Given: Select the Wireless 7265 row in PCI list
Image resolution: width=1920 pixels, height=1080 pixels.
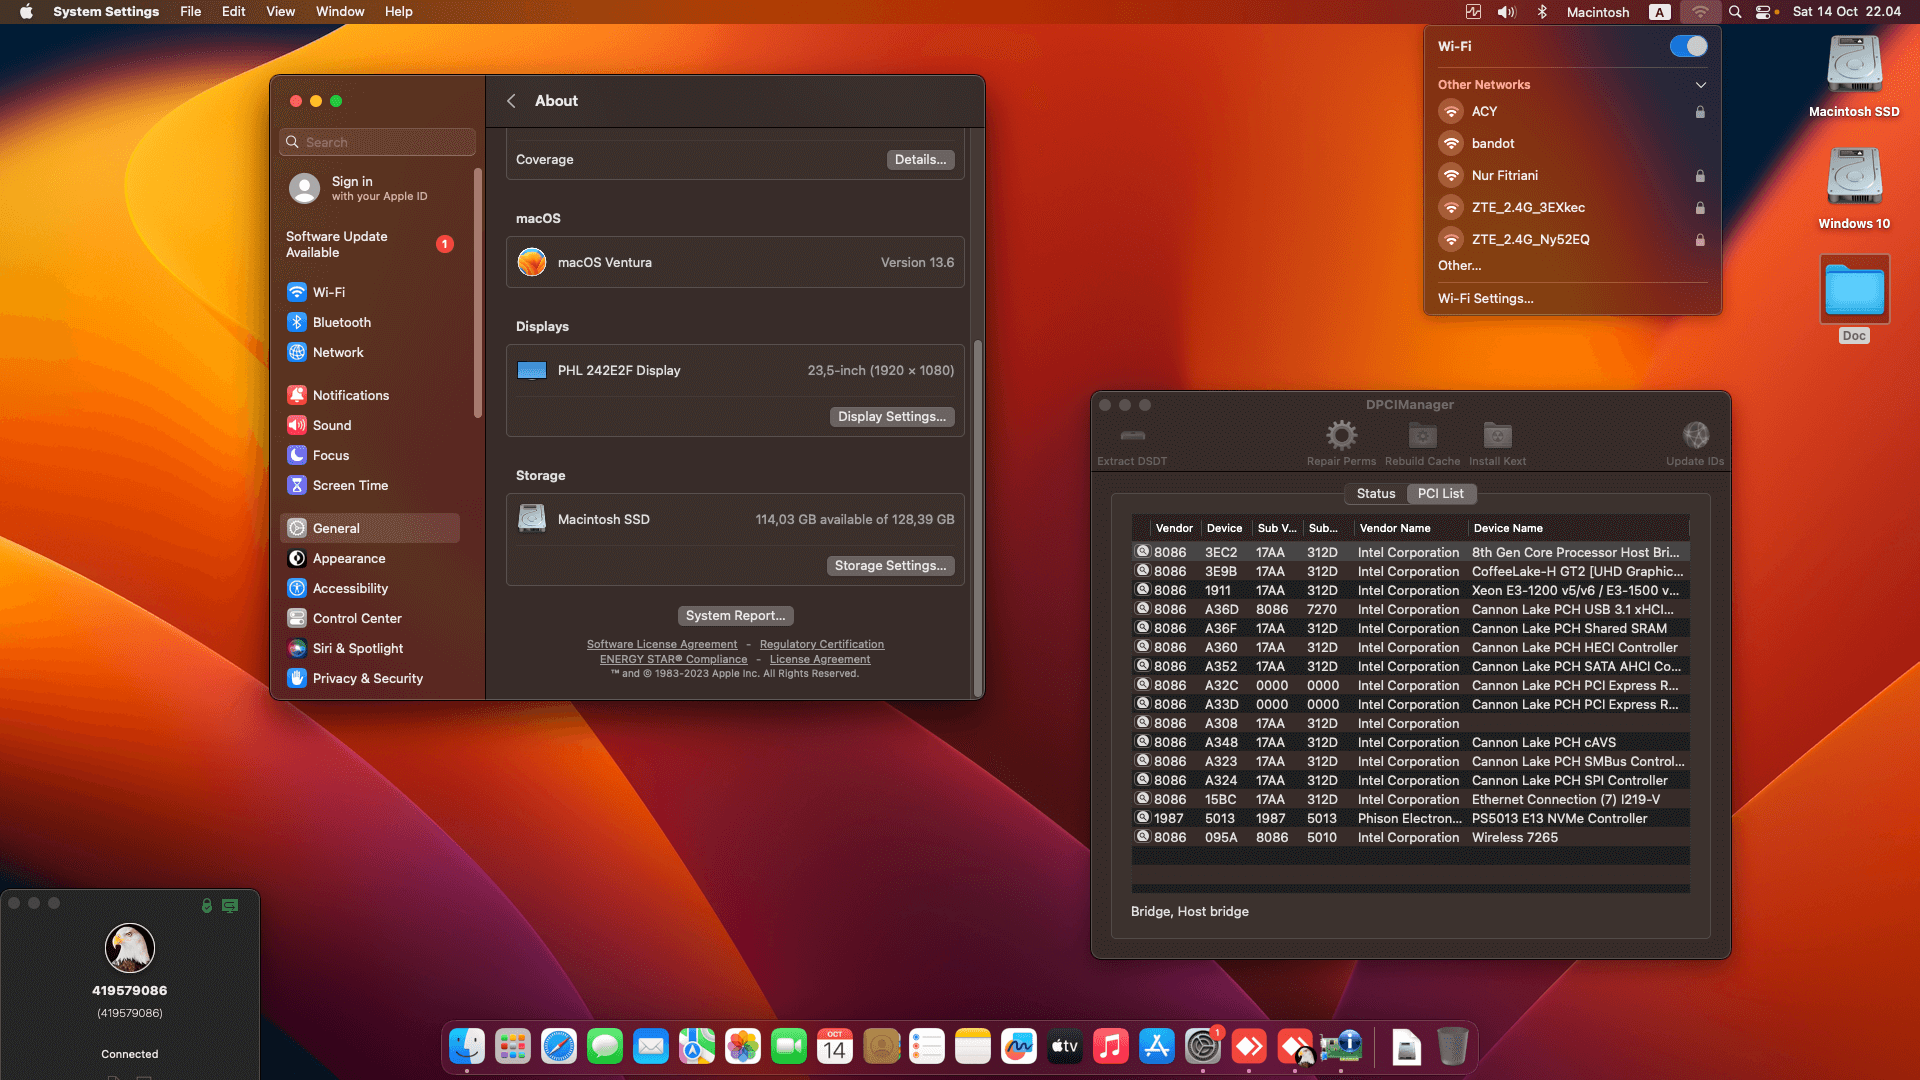Looking at the screenshot, I should pyautogui.click(x=1410, y=838).
